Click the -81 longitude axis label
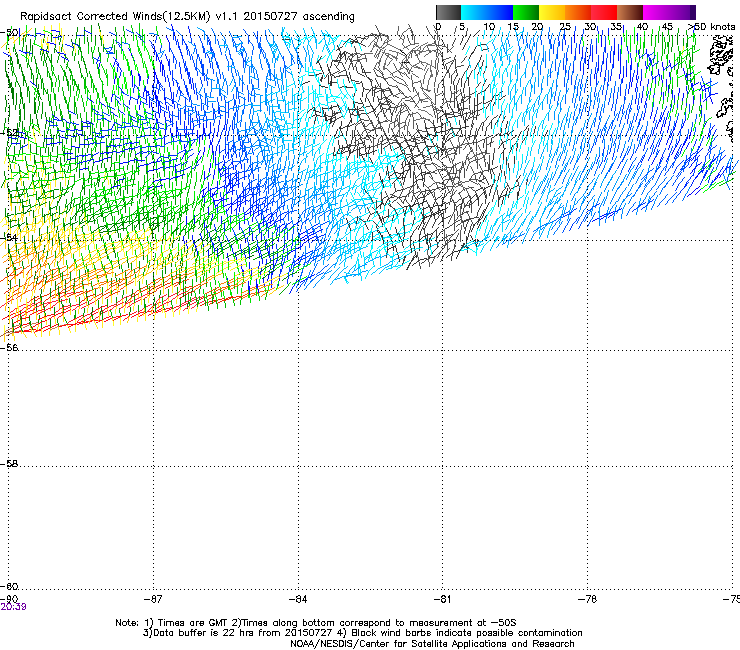The width and height of the screenshot is (740, 650). 442,599
